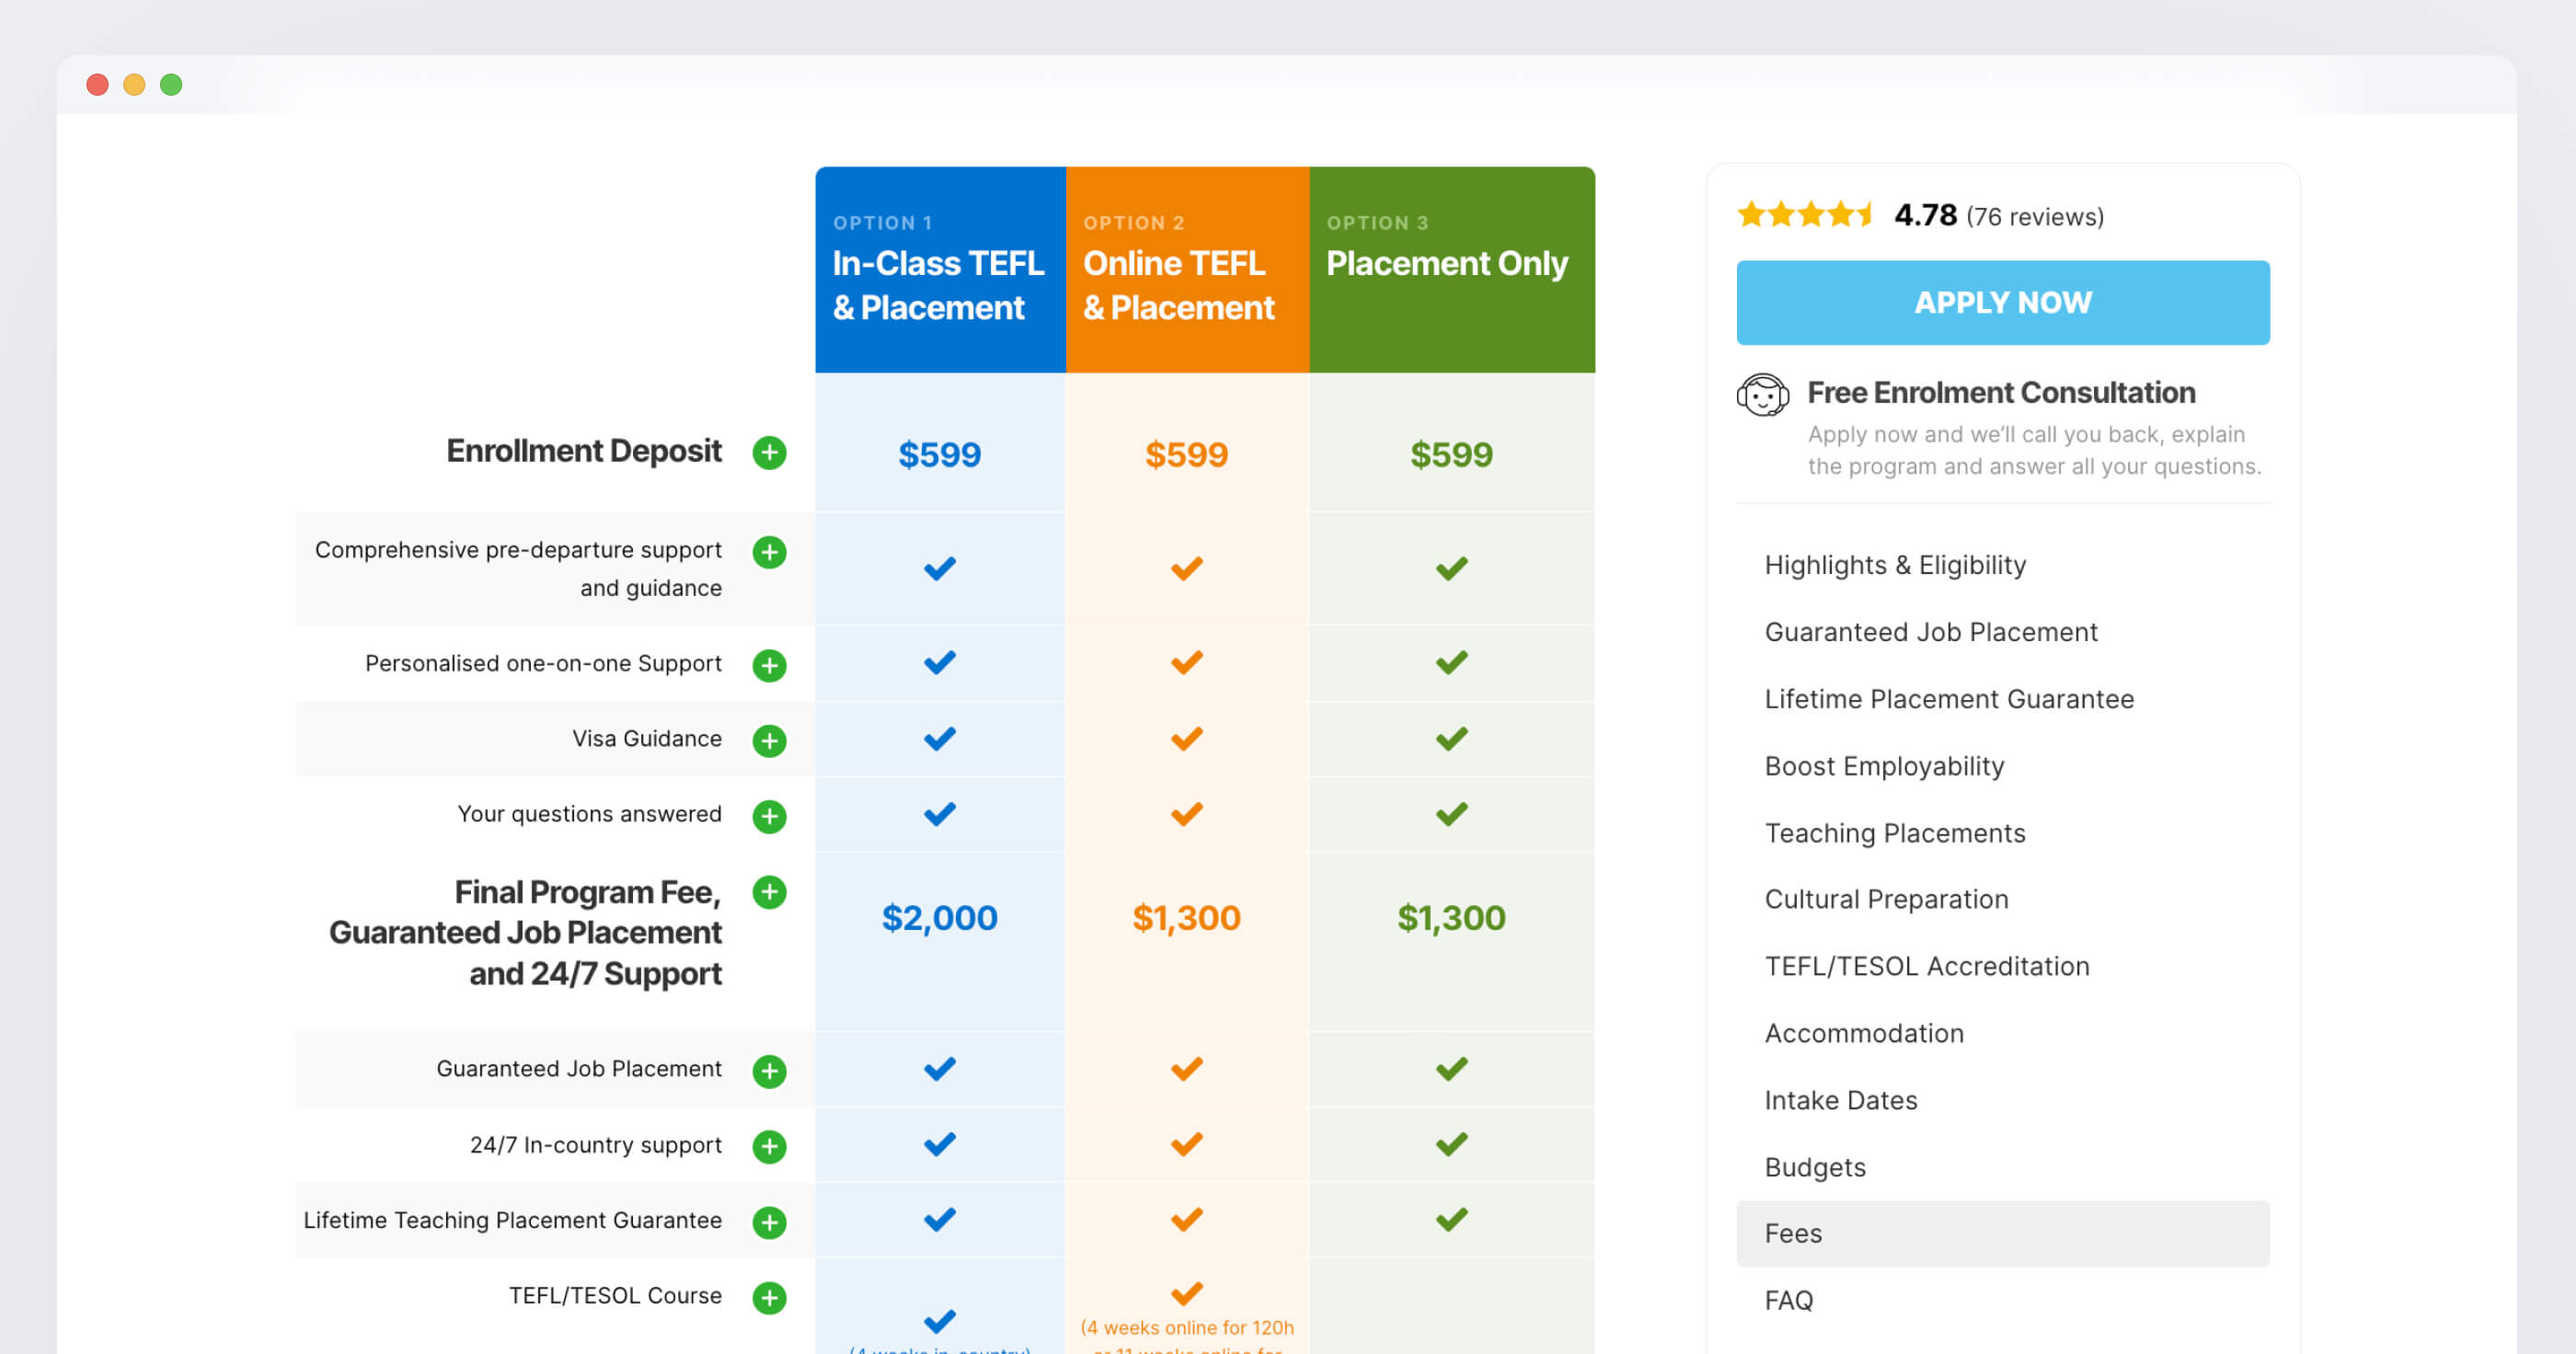Select the Fees sidebar item
This screenshot has height=1354, width=2576.
point(2002,1233)
